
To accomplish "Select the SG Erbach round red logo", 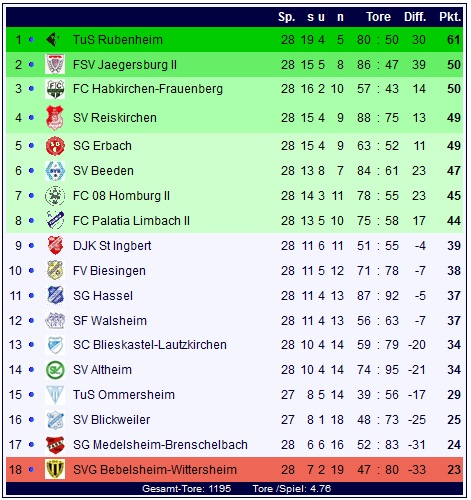I will tap(55, 146).
